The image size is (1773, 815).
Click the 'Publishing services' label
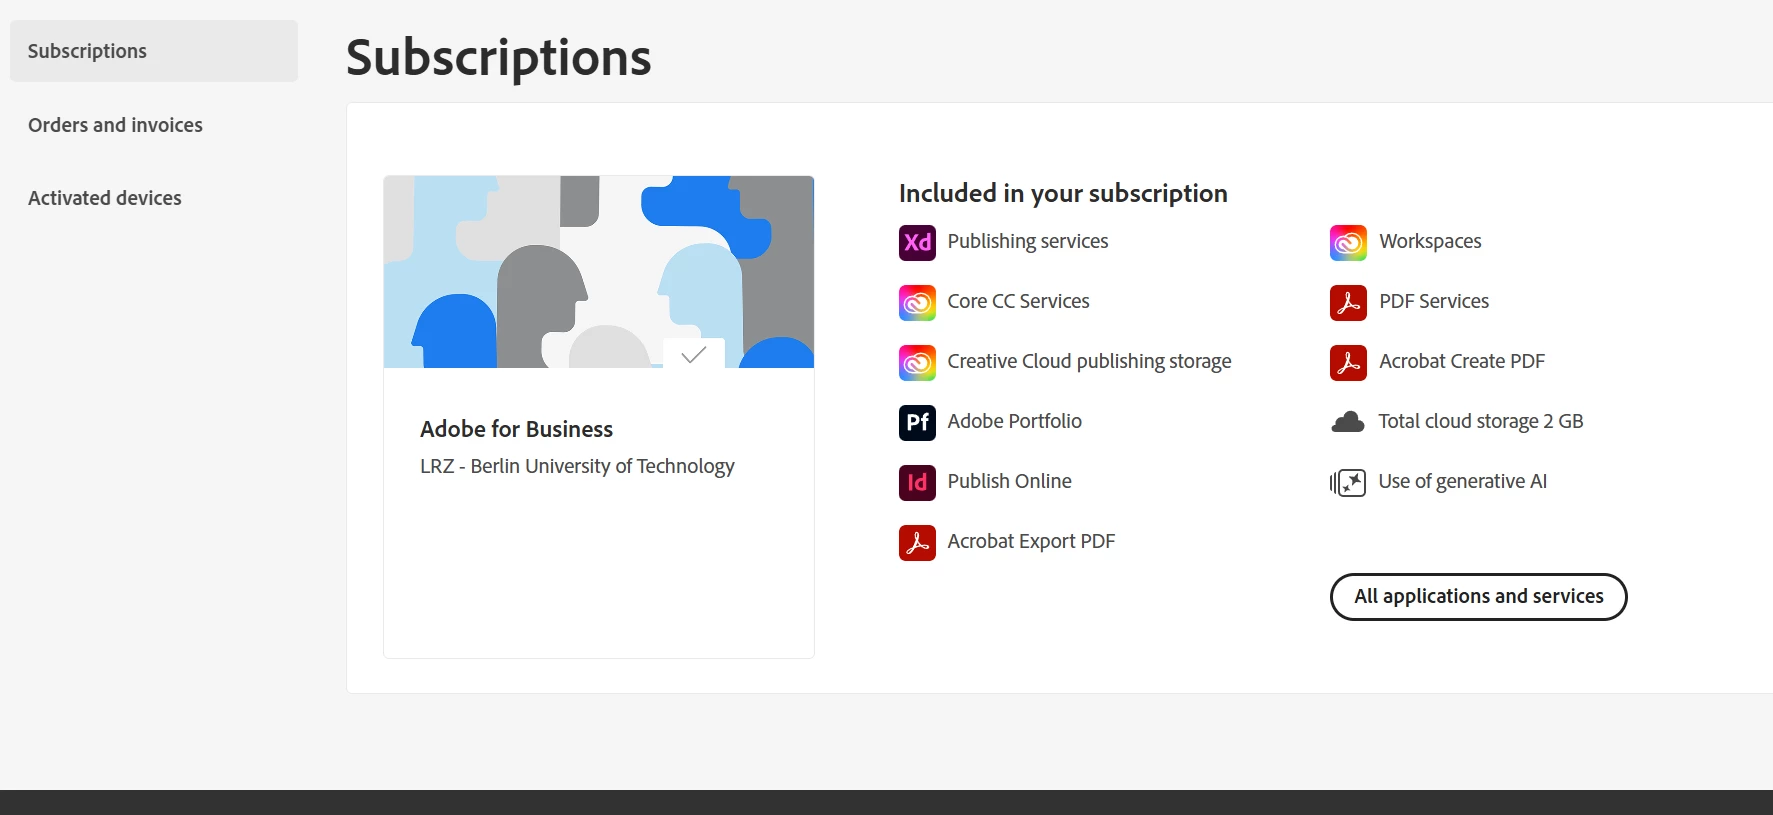tap(1028, 241)
